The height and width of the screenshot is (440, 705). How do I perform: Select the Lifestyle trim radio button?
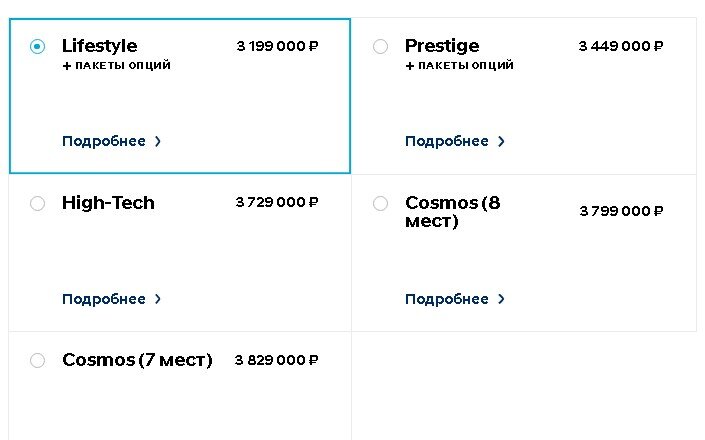coord(38,46)
